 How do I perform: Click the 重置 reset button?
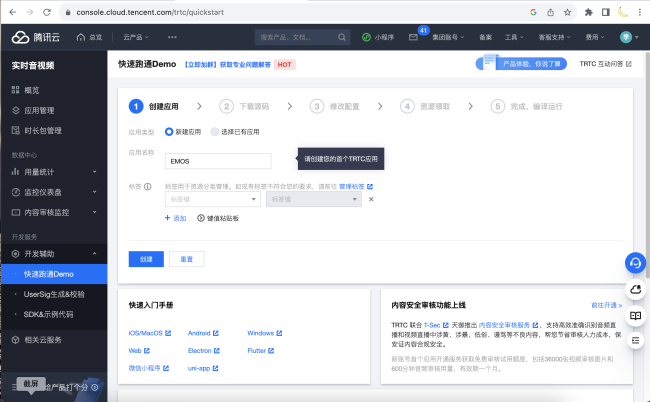pos(187,259)
